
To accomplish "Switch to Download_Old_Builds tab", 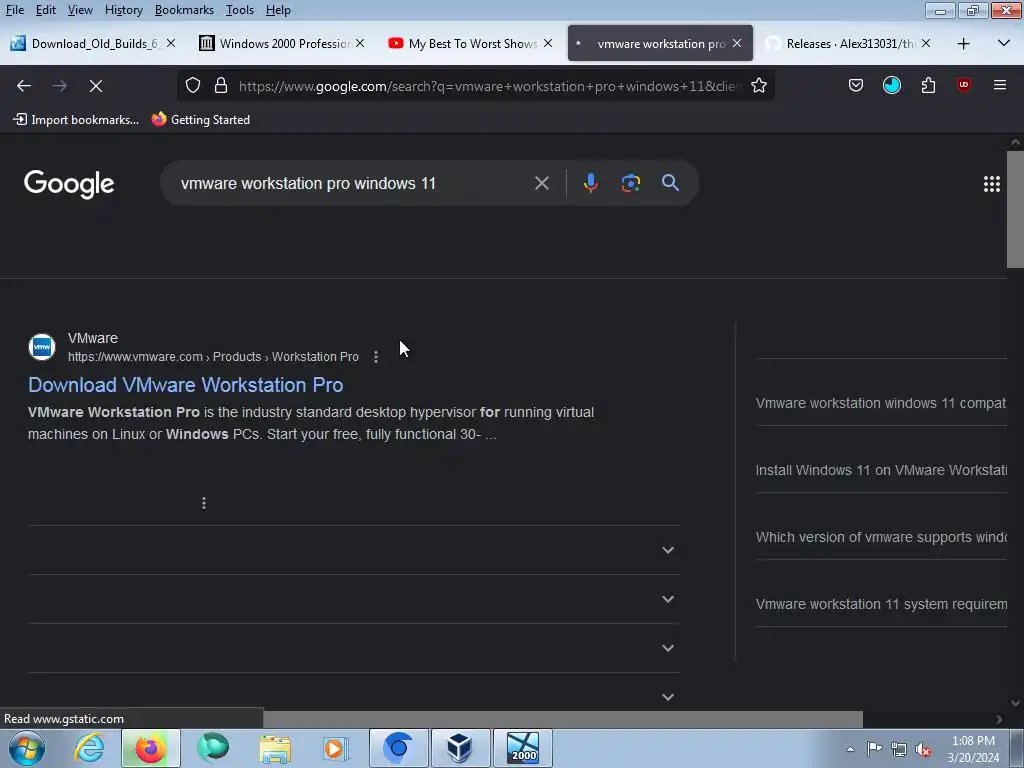I will point(93,43).
